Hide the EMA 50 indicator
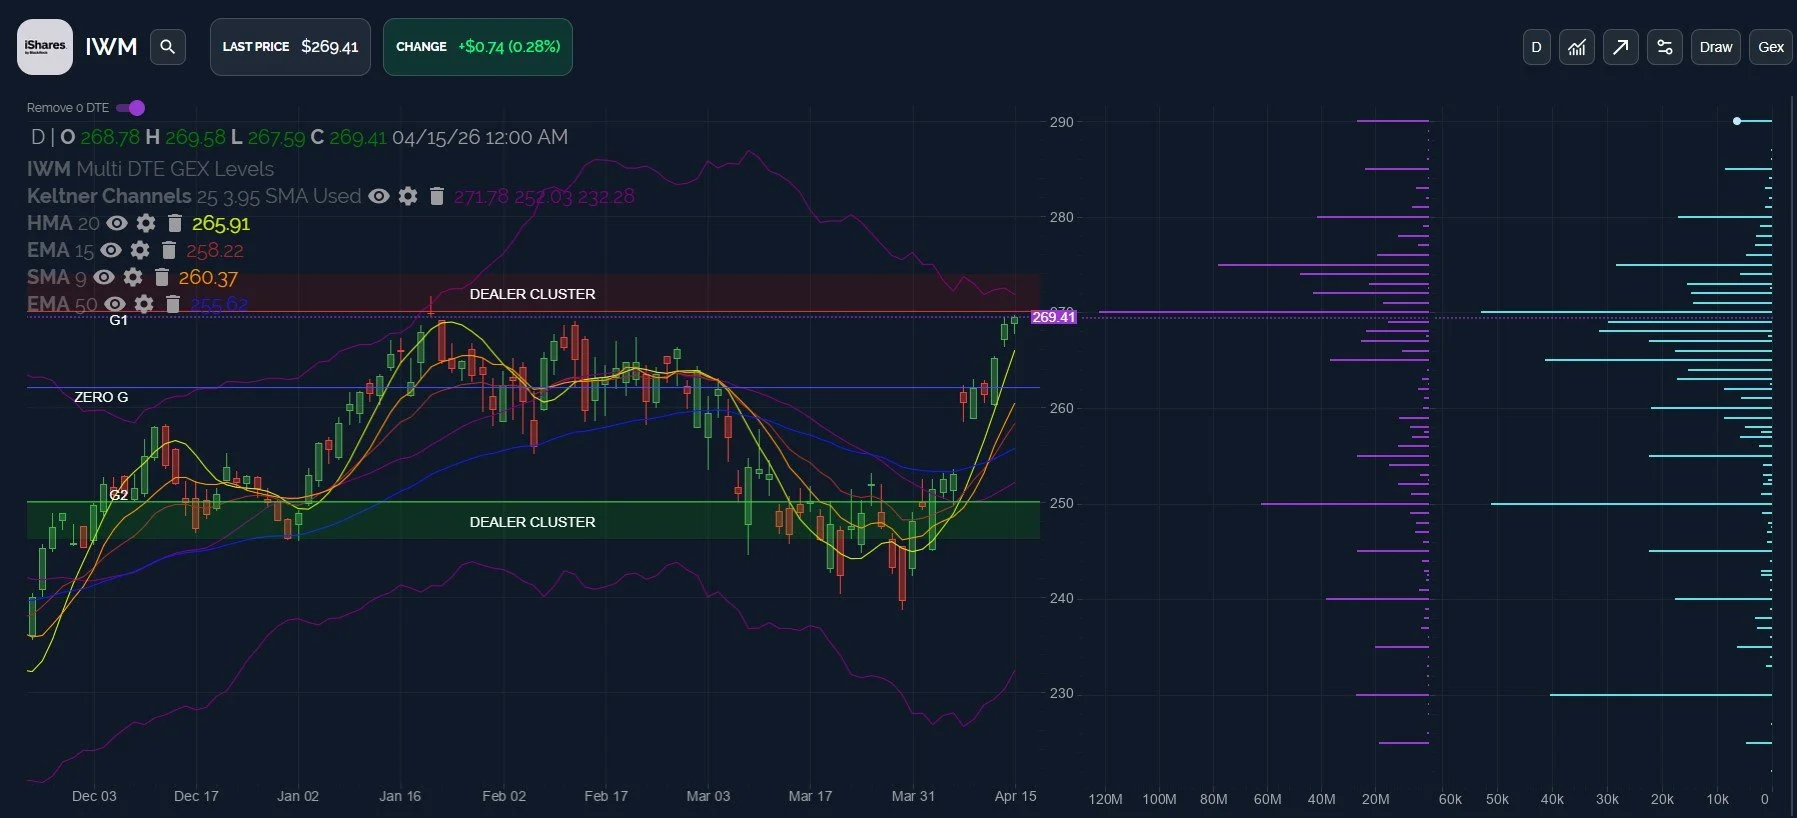Screen dimensions: 1797x818 pyautogui.click(x=115, y=304)
